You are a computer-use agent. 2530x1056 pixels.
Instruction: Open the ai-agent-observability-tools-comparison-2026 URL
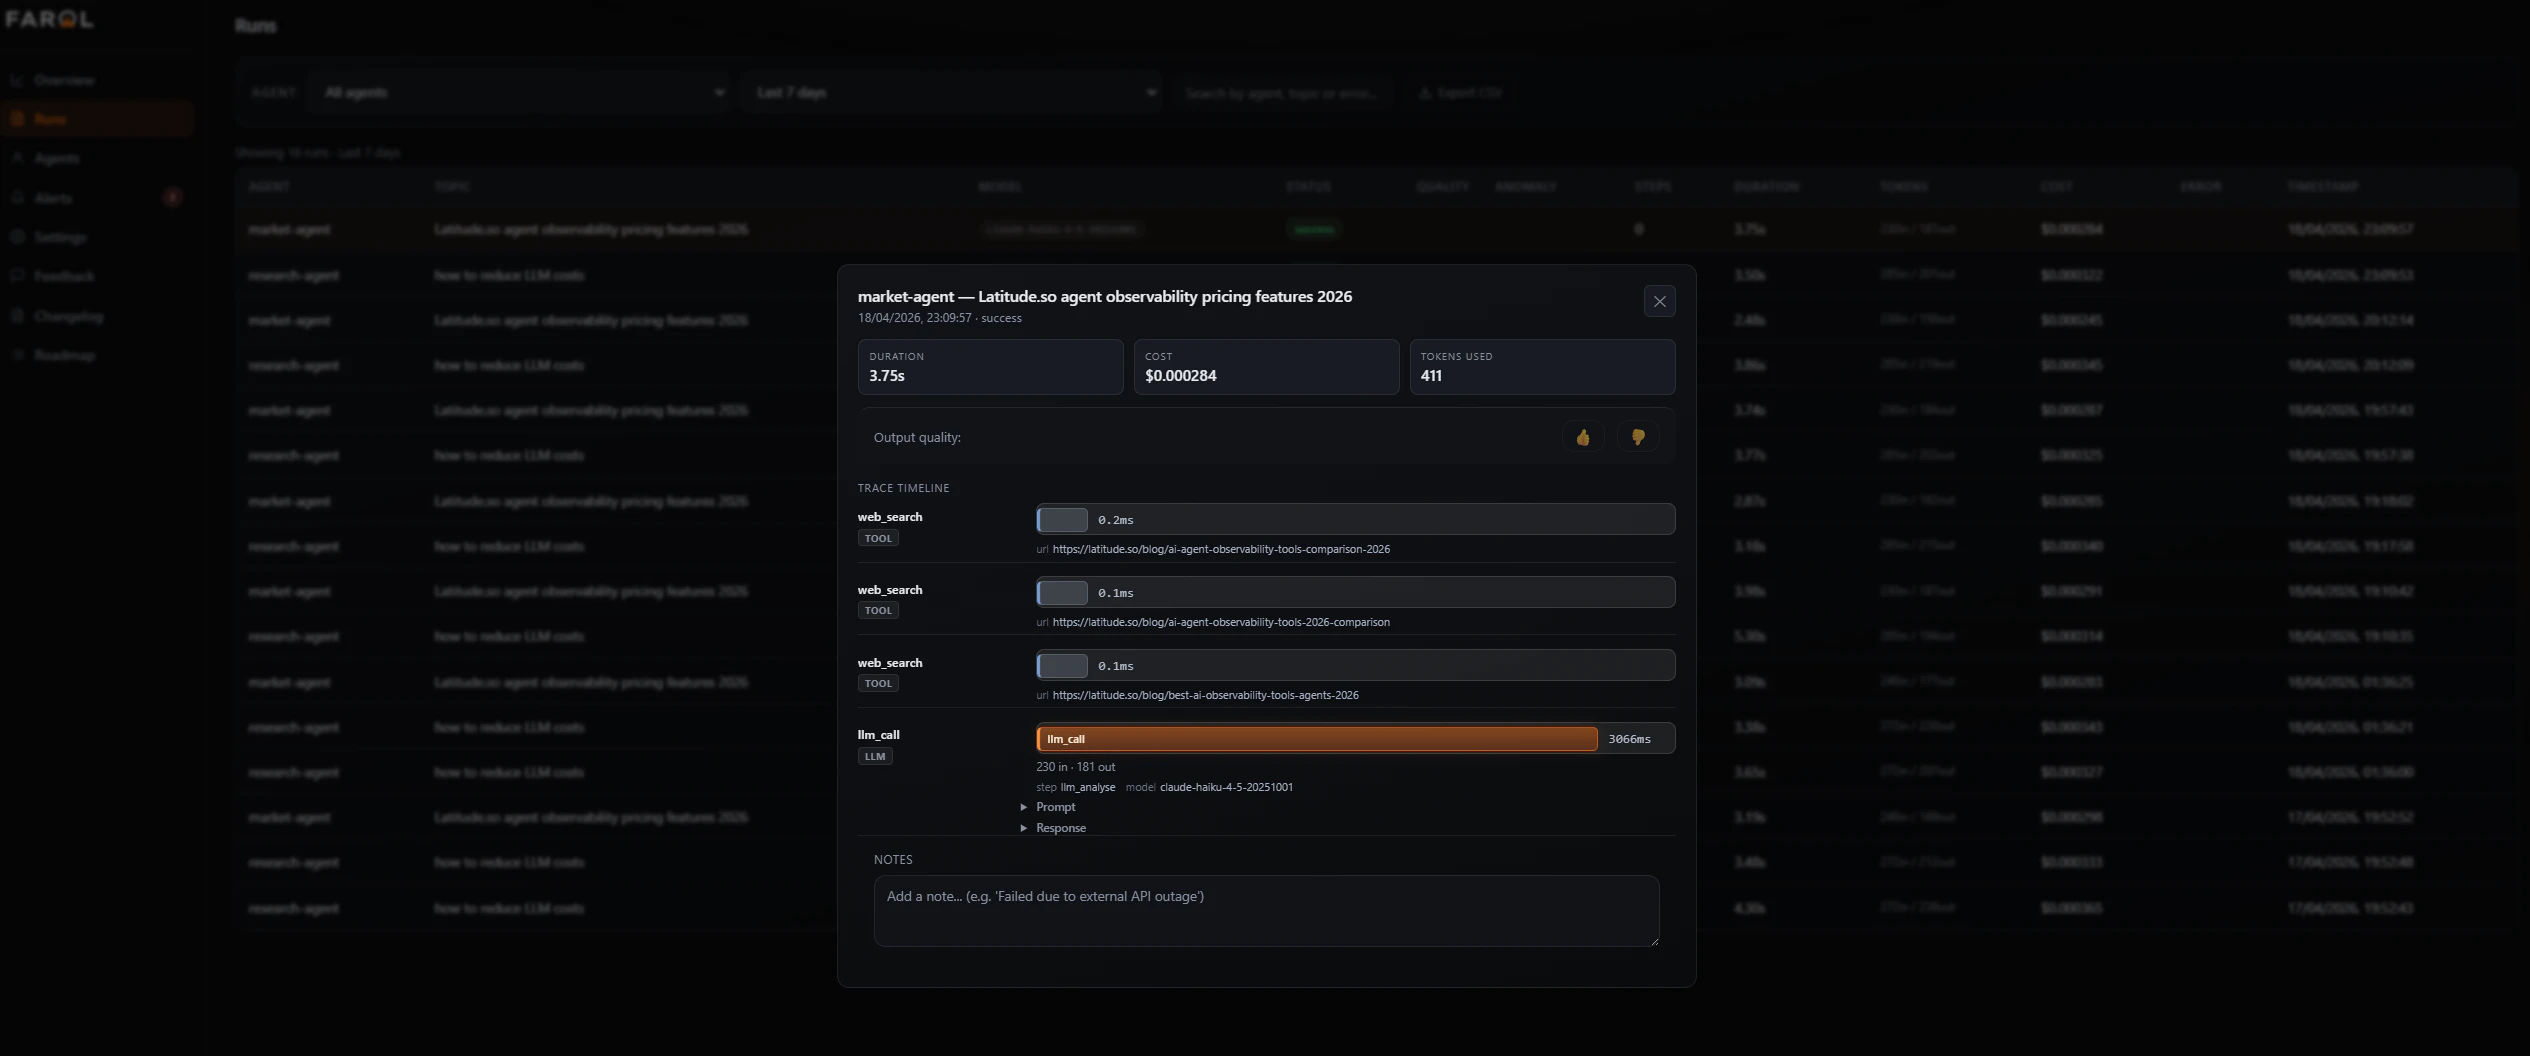pos(1221,549)
